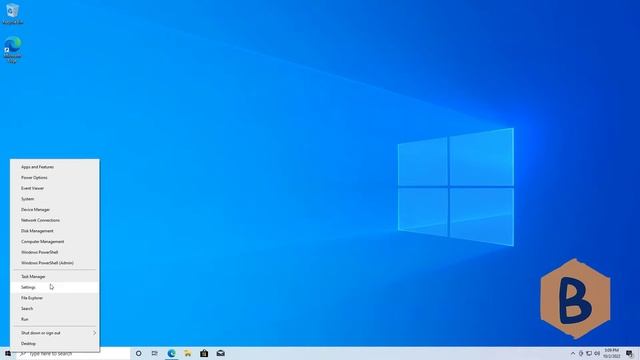Click the Meet Now tray icon
The image size is (640, 360).
581,353
